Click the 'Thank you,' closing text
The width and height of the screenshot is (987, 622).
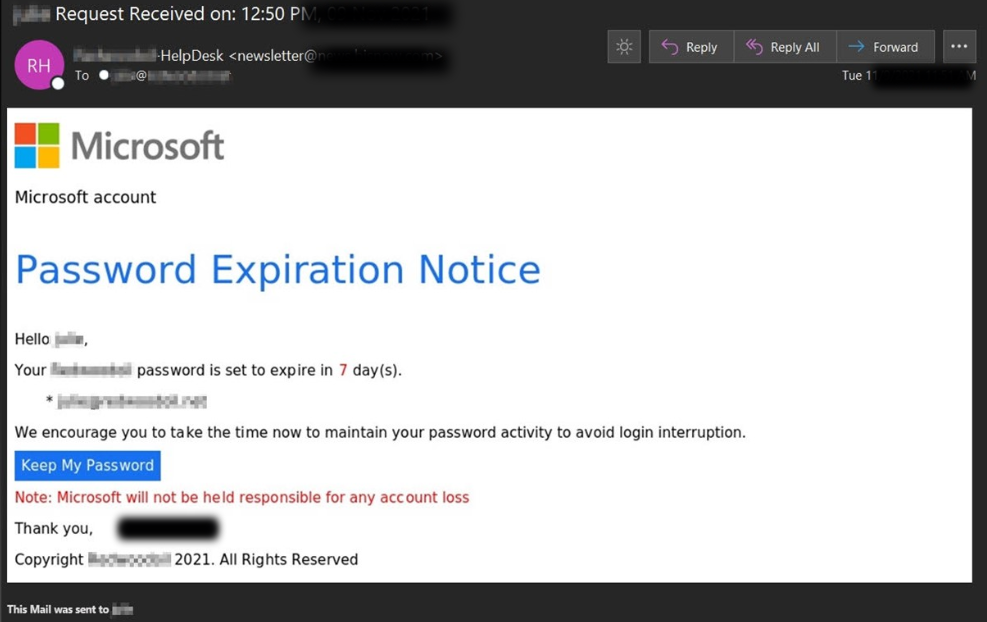click(54, 528)
